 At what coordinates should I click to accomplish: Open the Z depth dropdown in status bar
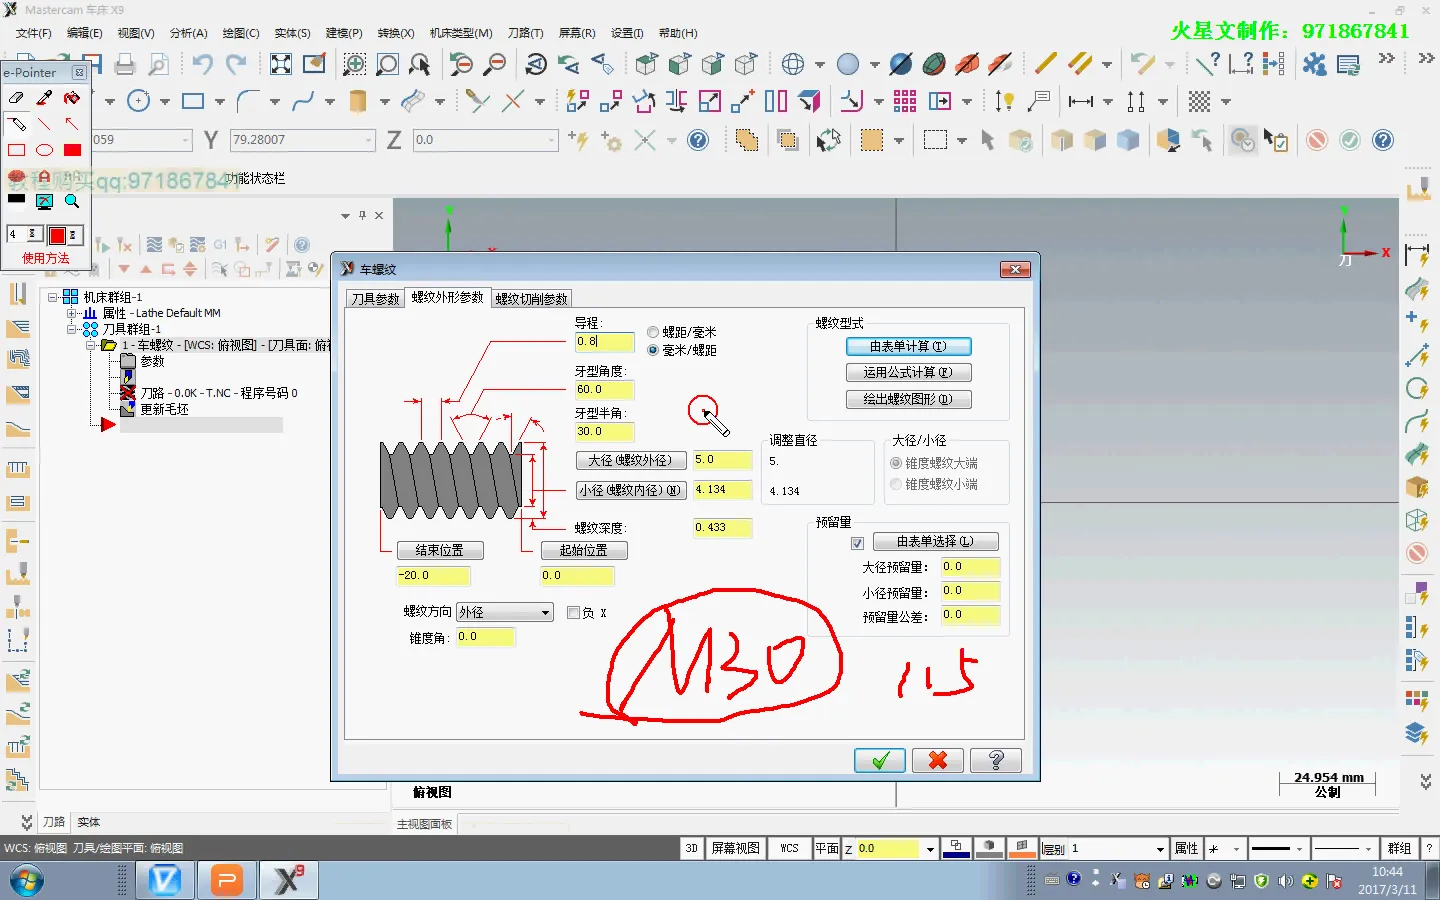point(930,849)
